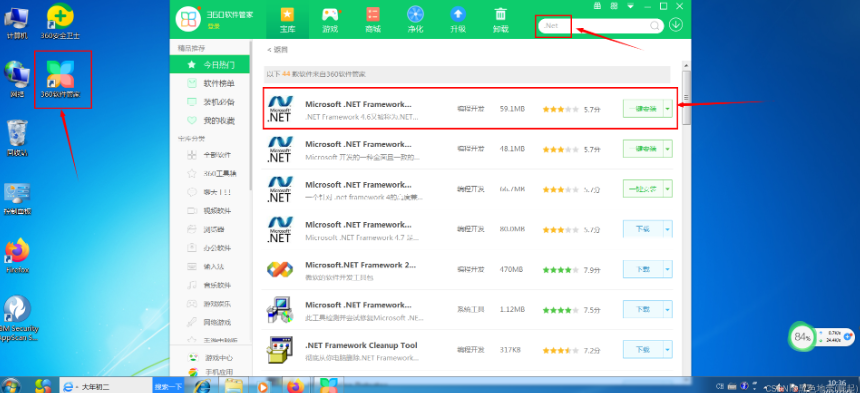Viewport: 860px width, 393px height.
Task: Click the 办公软件 category icon in sidebar
Action: pyautogui.click(x=191, y=248)
